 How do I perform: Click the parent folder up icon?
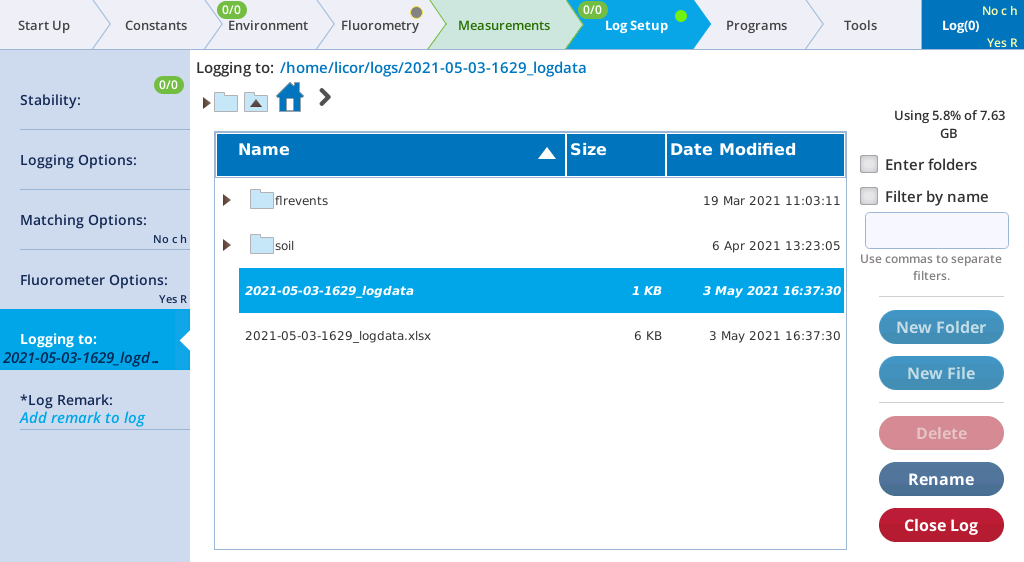tap(256, 101)
